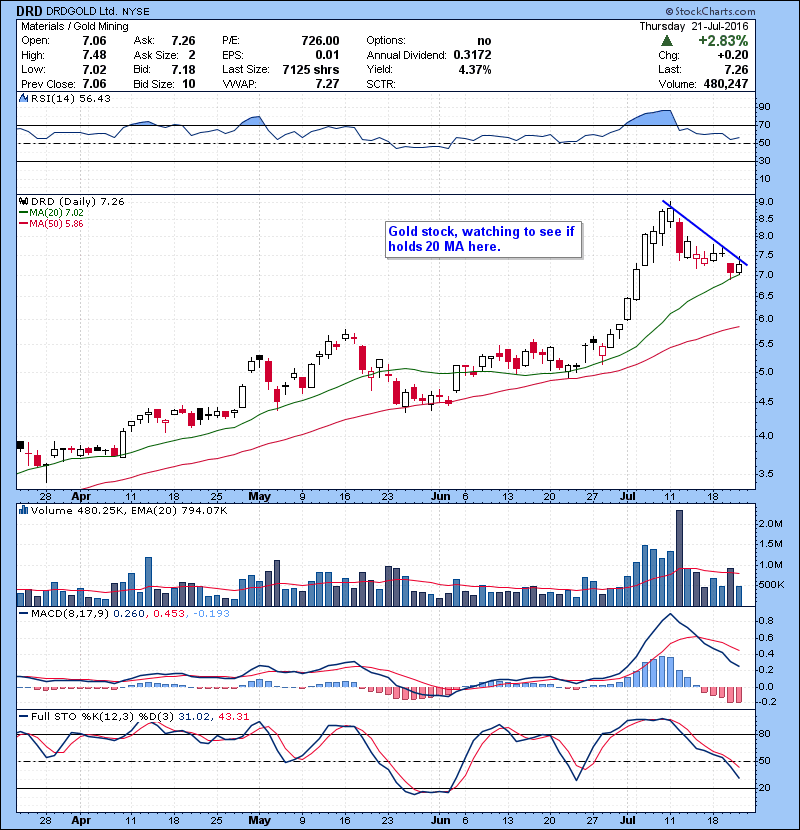Click the -0.2 MACD axis label
Image resolution: width=800 pixels, height=830 pixels.
point(767,702)
